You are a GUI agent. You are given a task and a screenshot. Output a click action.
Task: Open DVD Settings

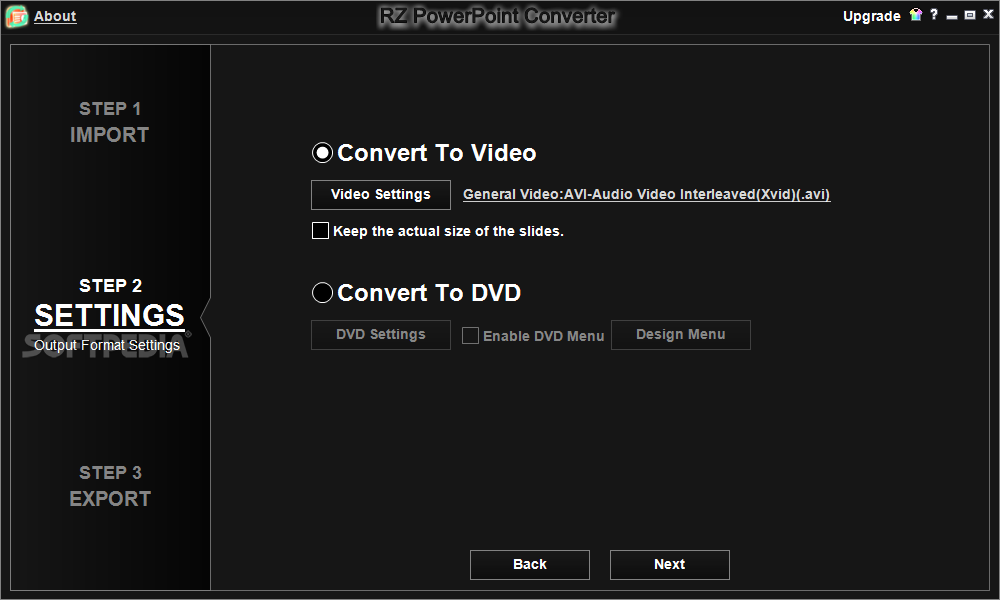381,335
